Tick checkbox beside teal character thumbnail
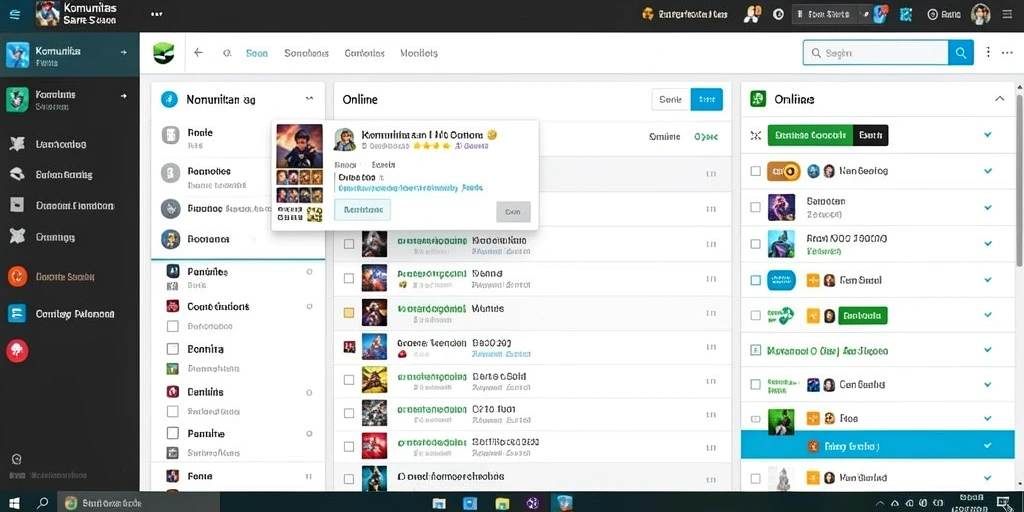 [x=756, y=244]
